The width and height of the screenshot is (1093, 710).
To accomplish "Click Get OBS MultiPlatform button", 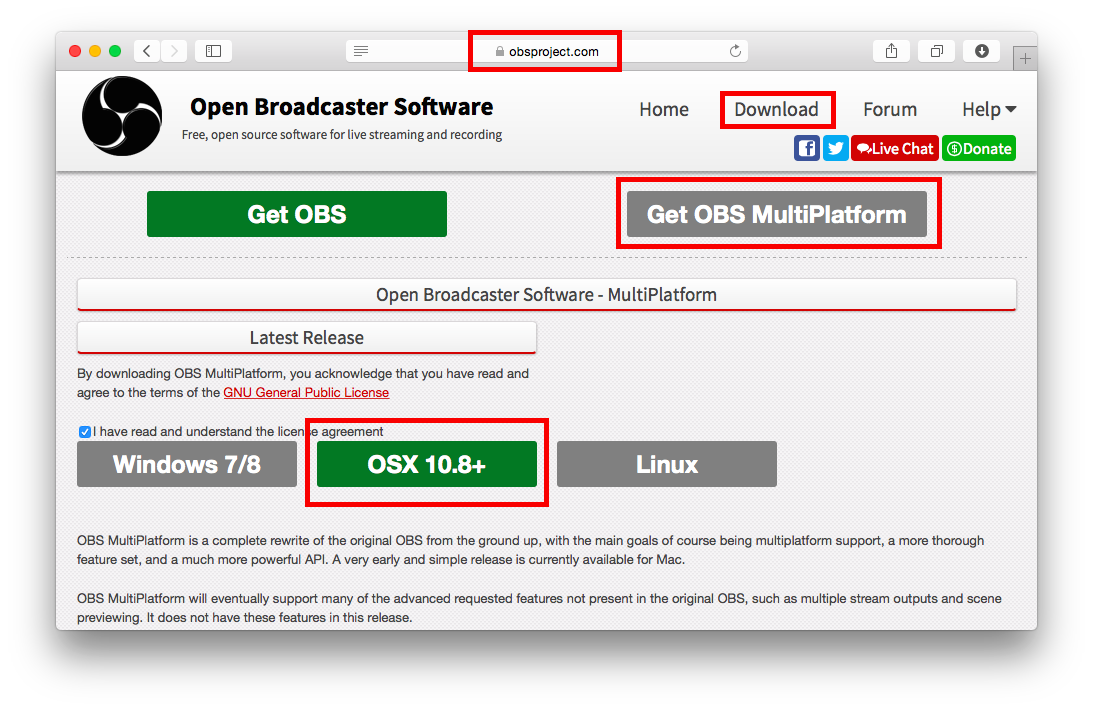I will (777, 214).
